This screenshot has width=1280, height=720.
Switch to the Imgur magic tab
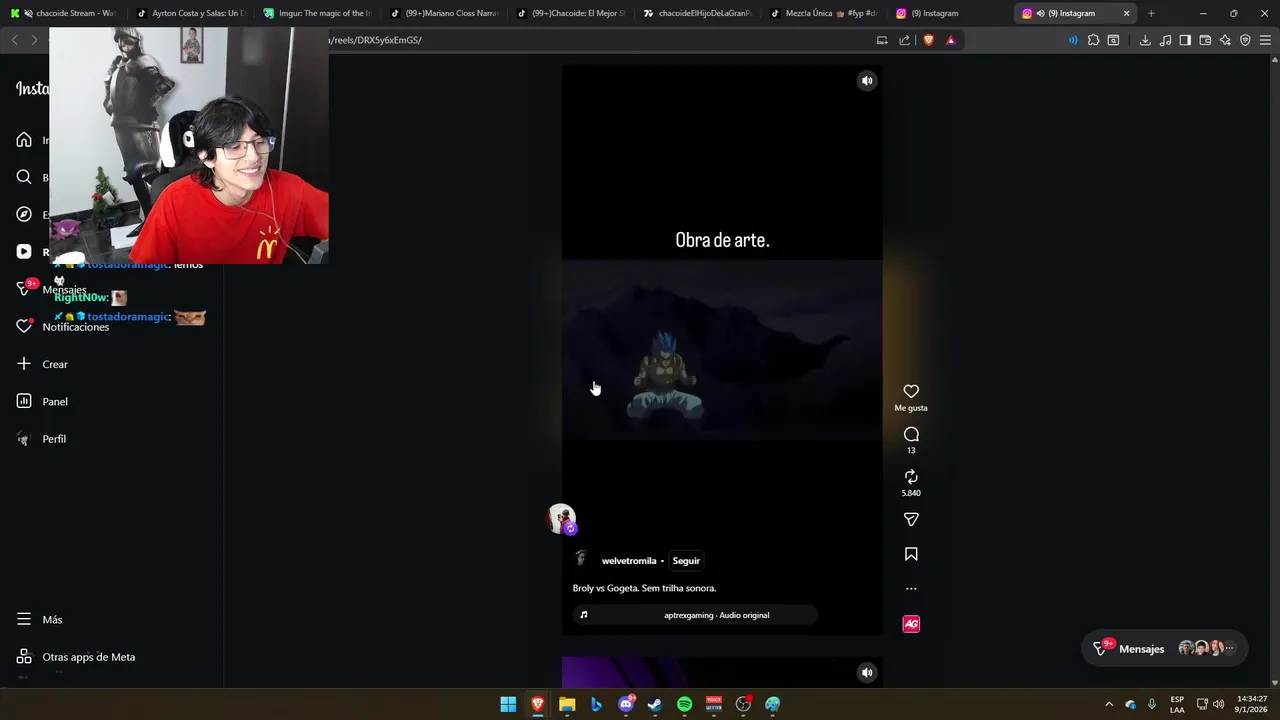tap(317, 13)
